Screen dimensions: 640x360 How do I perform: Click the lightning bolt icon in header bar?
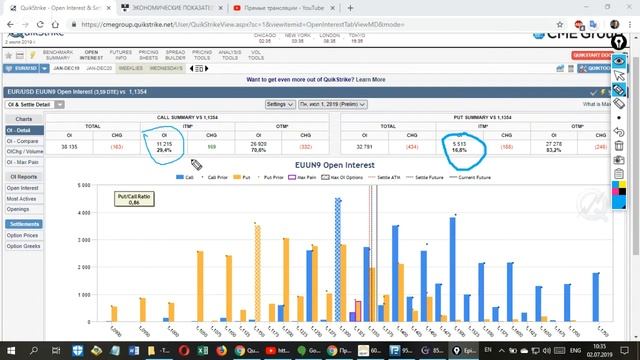(602, 92)
